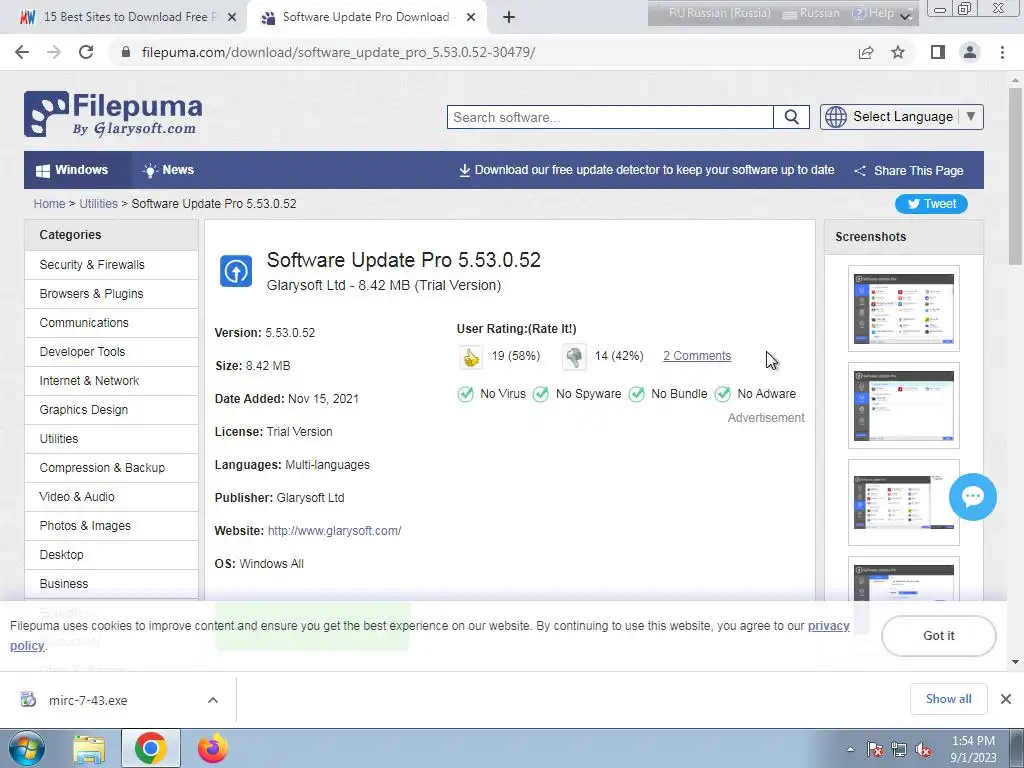
Task: Show hidden tray icons arrow
Action: (850, 750)
